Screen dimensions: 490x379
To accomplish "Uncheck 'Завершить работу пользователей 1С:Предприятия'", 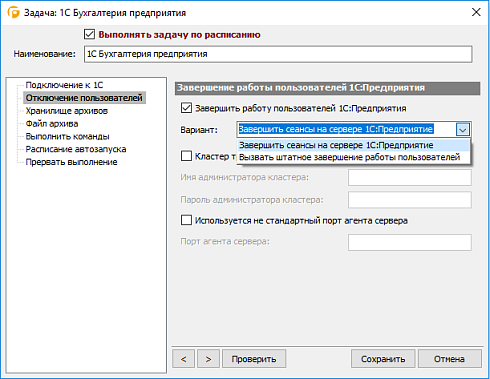I will (186, 108).
